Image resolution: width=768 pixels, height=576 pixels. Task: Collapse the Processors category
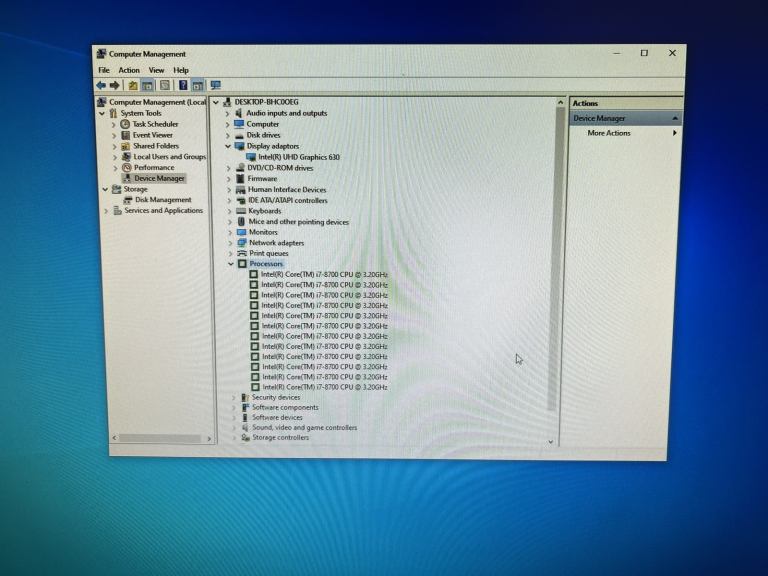(230, 264)
